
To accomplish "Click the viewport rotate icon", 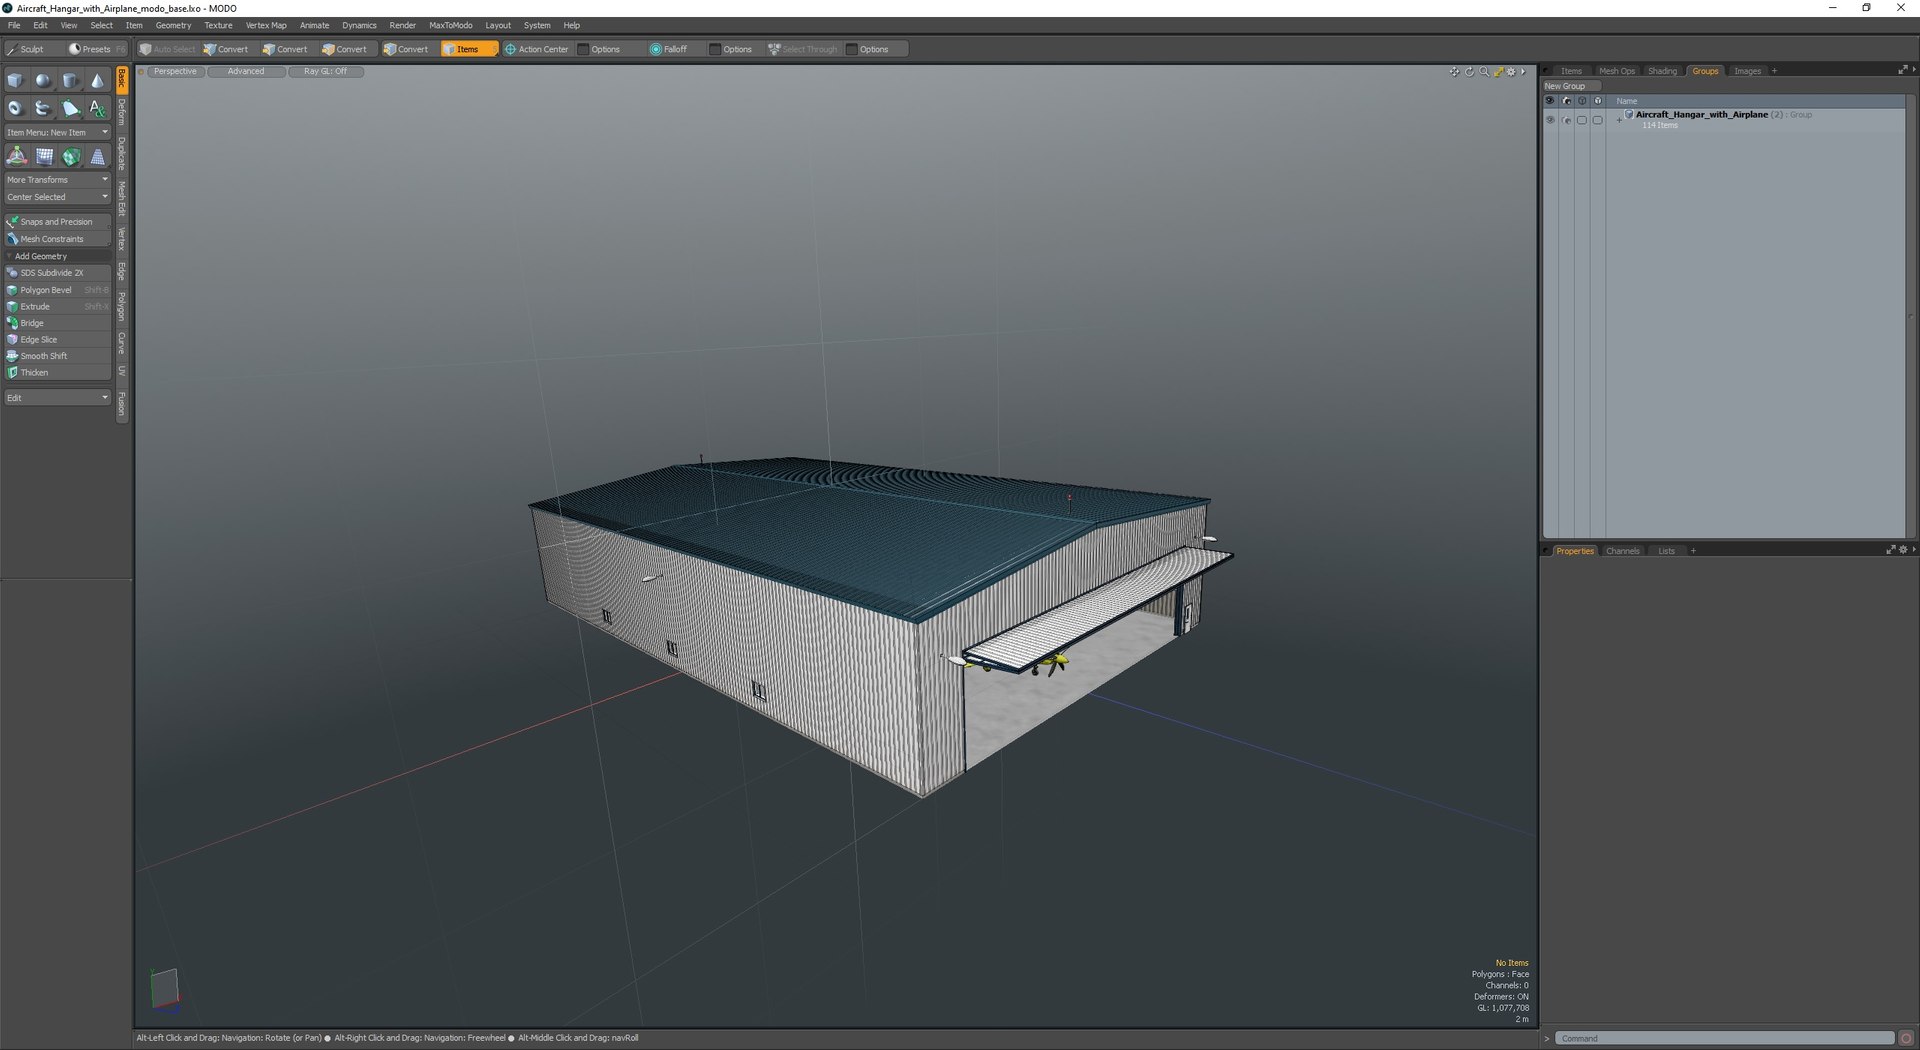I will [x=1469, y=72].
